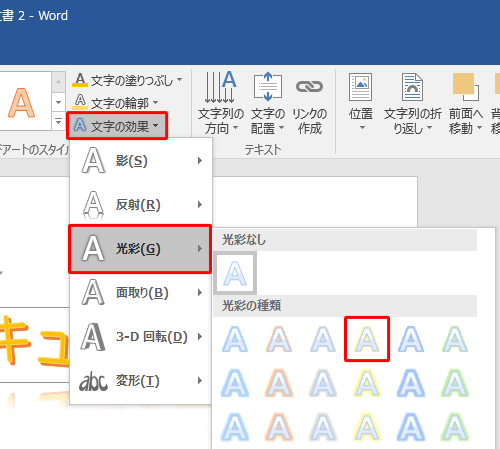Select the 光彩なし no glow option
Screen dimensions: 500x449
(x=235, y=274)
